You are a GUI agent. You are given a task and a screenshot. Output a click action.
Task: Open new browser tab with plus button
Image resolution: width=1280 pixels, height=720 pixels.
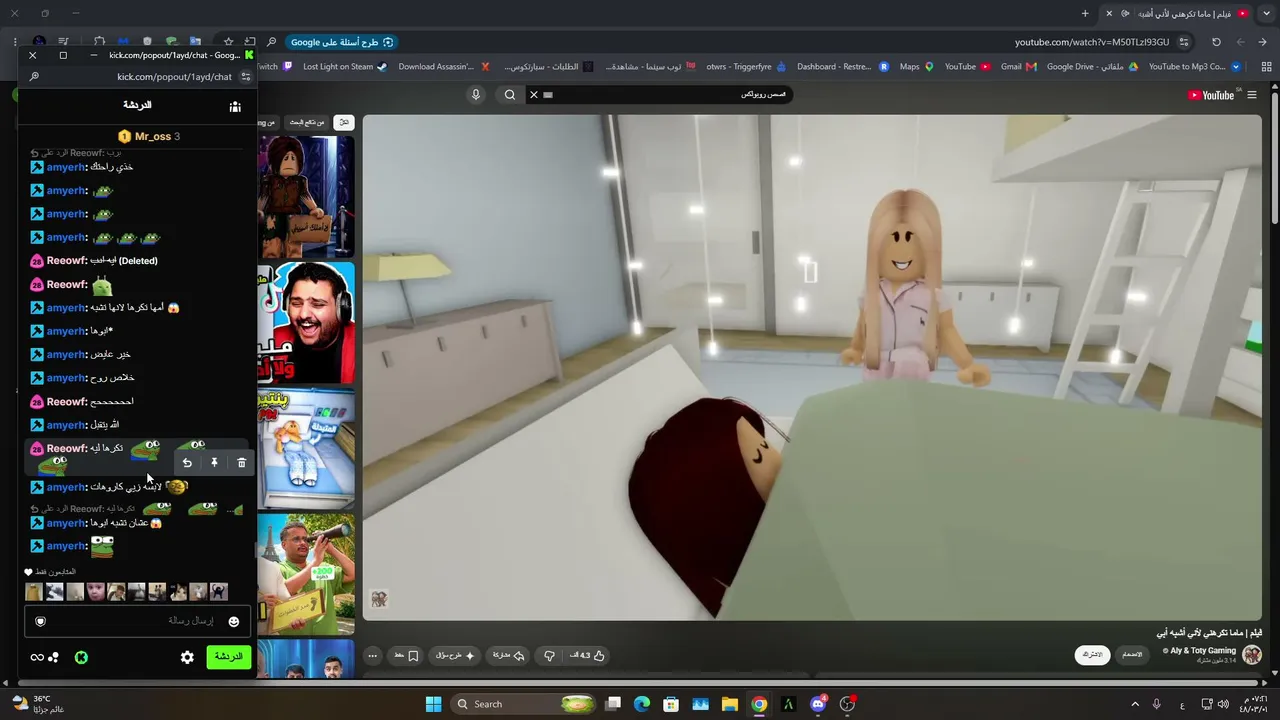(x=1085, y=13)
